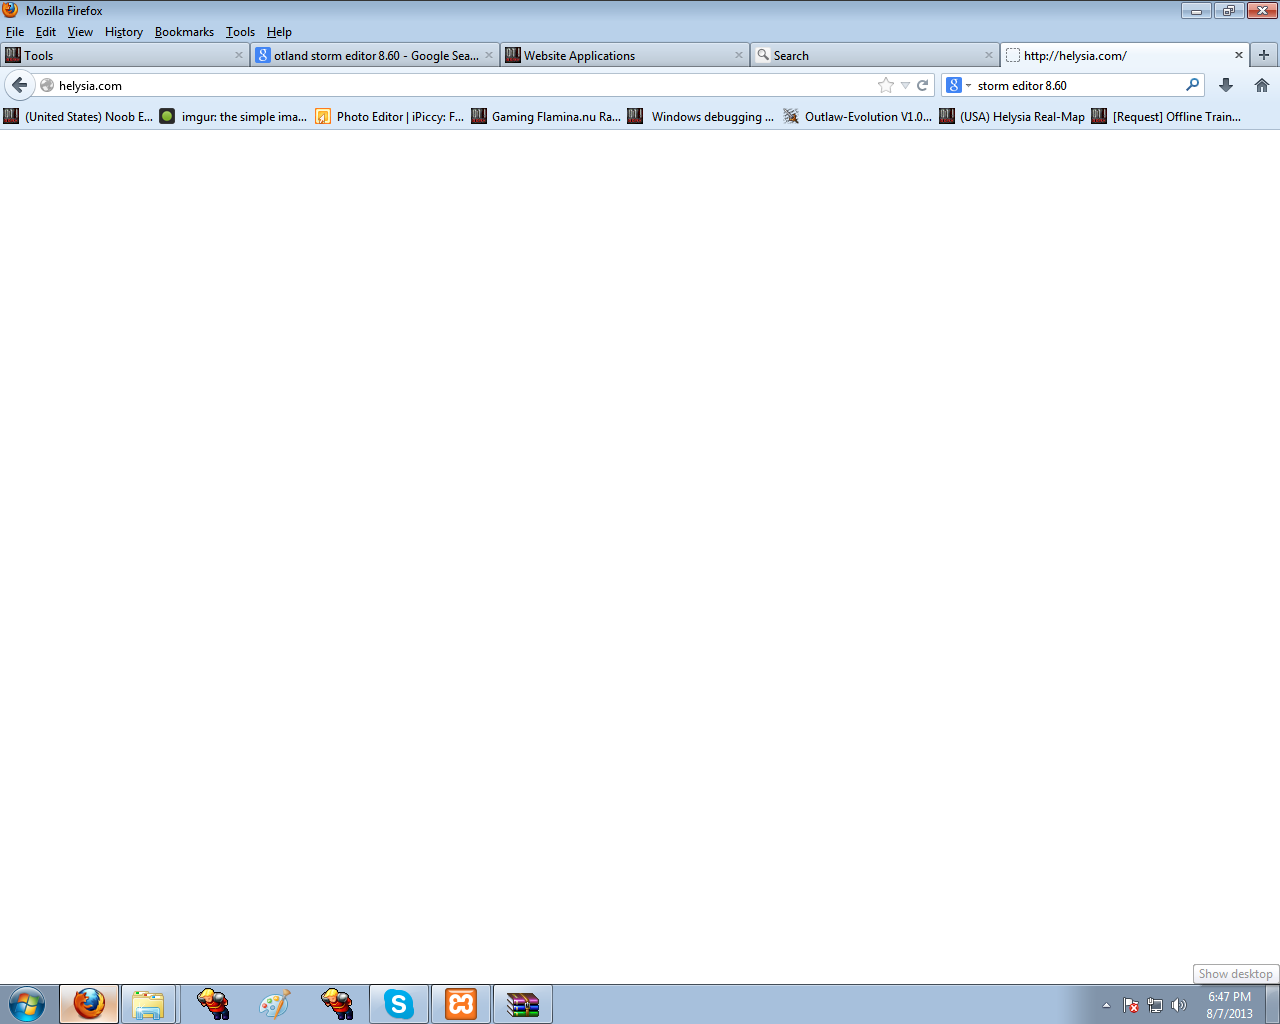Click the site identity globe icon

46,85
